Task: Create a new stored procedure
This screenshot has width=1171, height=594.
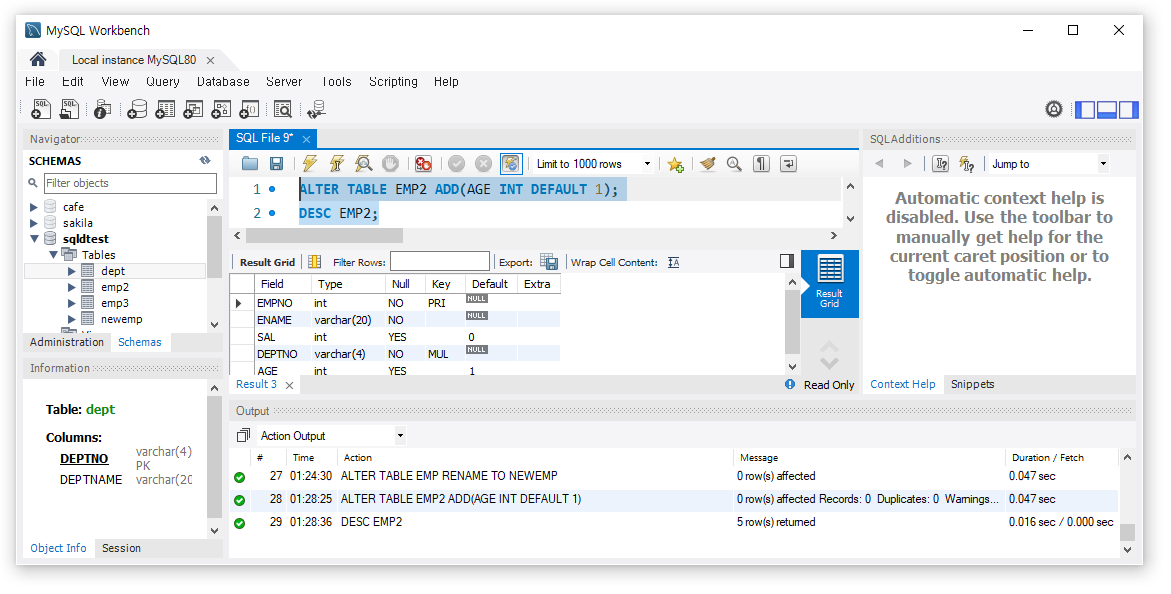Action: tap(221, 109)
